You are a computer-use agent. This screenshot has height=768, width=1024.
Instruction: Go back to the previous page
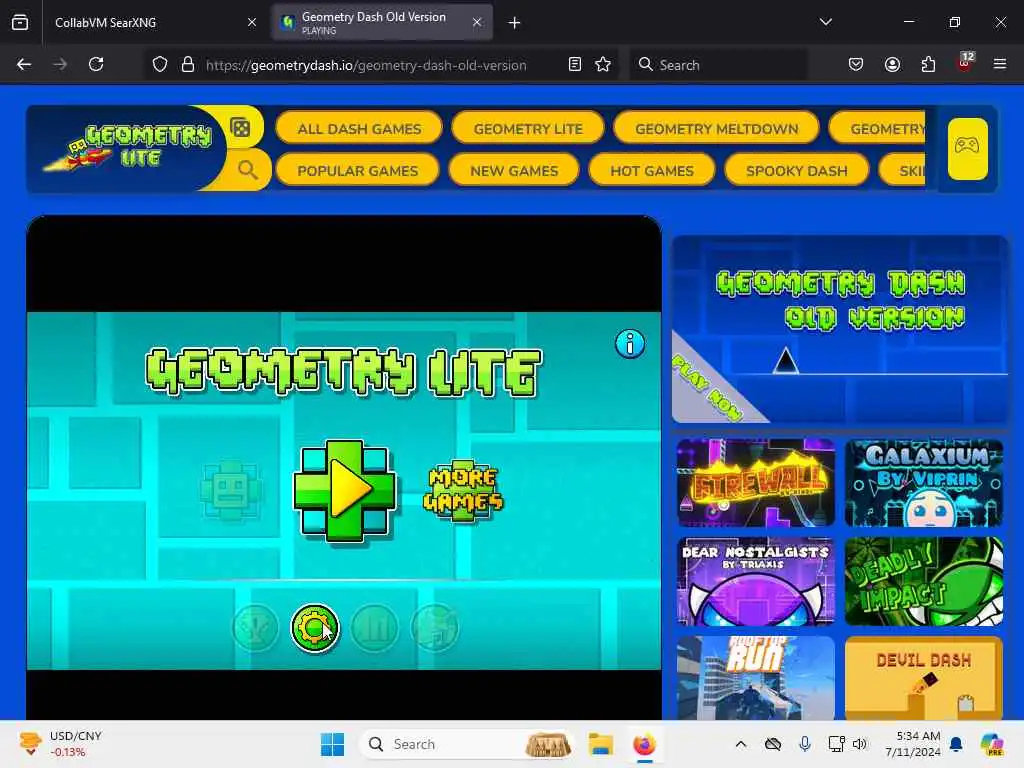tap(24, 64)
